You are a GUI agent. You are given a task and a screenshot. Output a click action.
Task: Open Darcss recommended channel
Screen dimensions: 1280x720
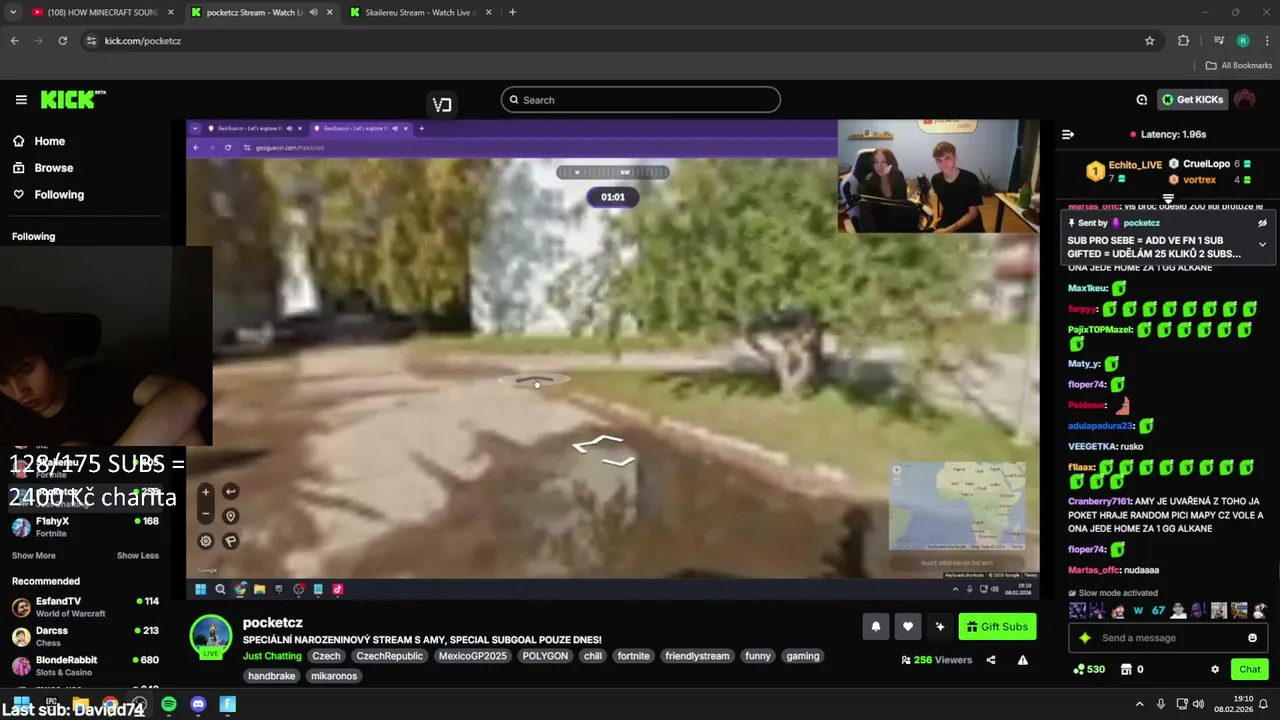[x=85, y=637]
